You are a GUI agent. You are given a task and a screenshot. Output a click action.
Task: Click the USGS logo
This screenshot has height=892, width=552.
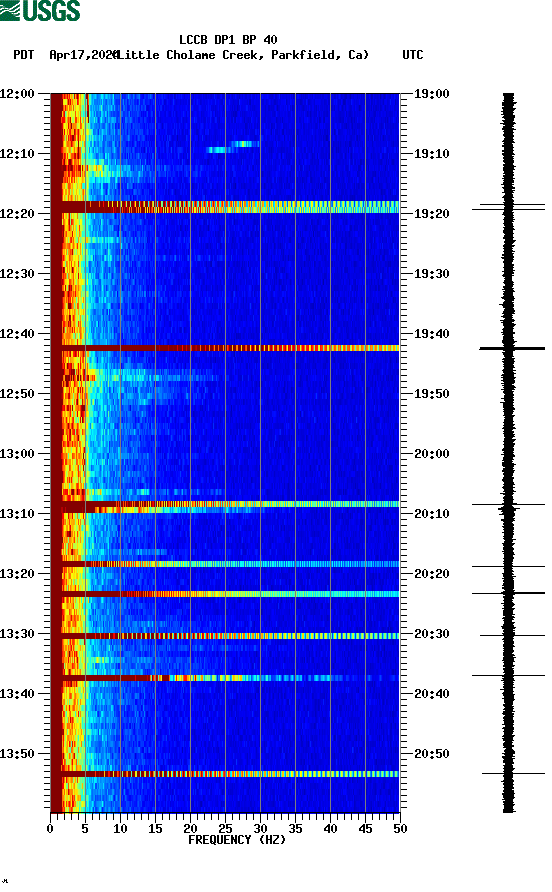pyautogui.click(x=40, y=11)
